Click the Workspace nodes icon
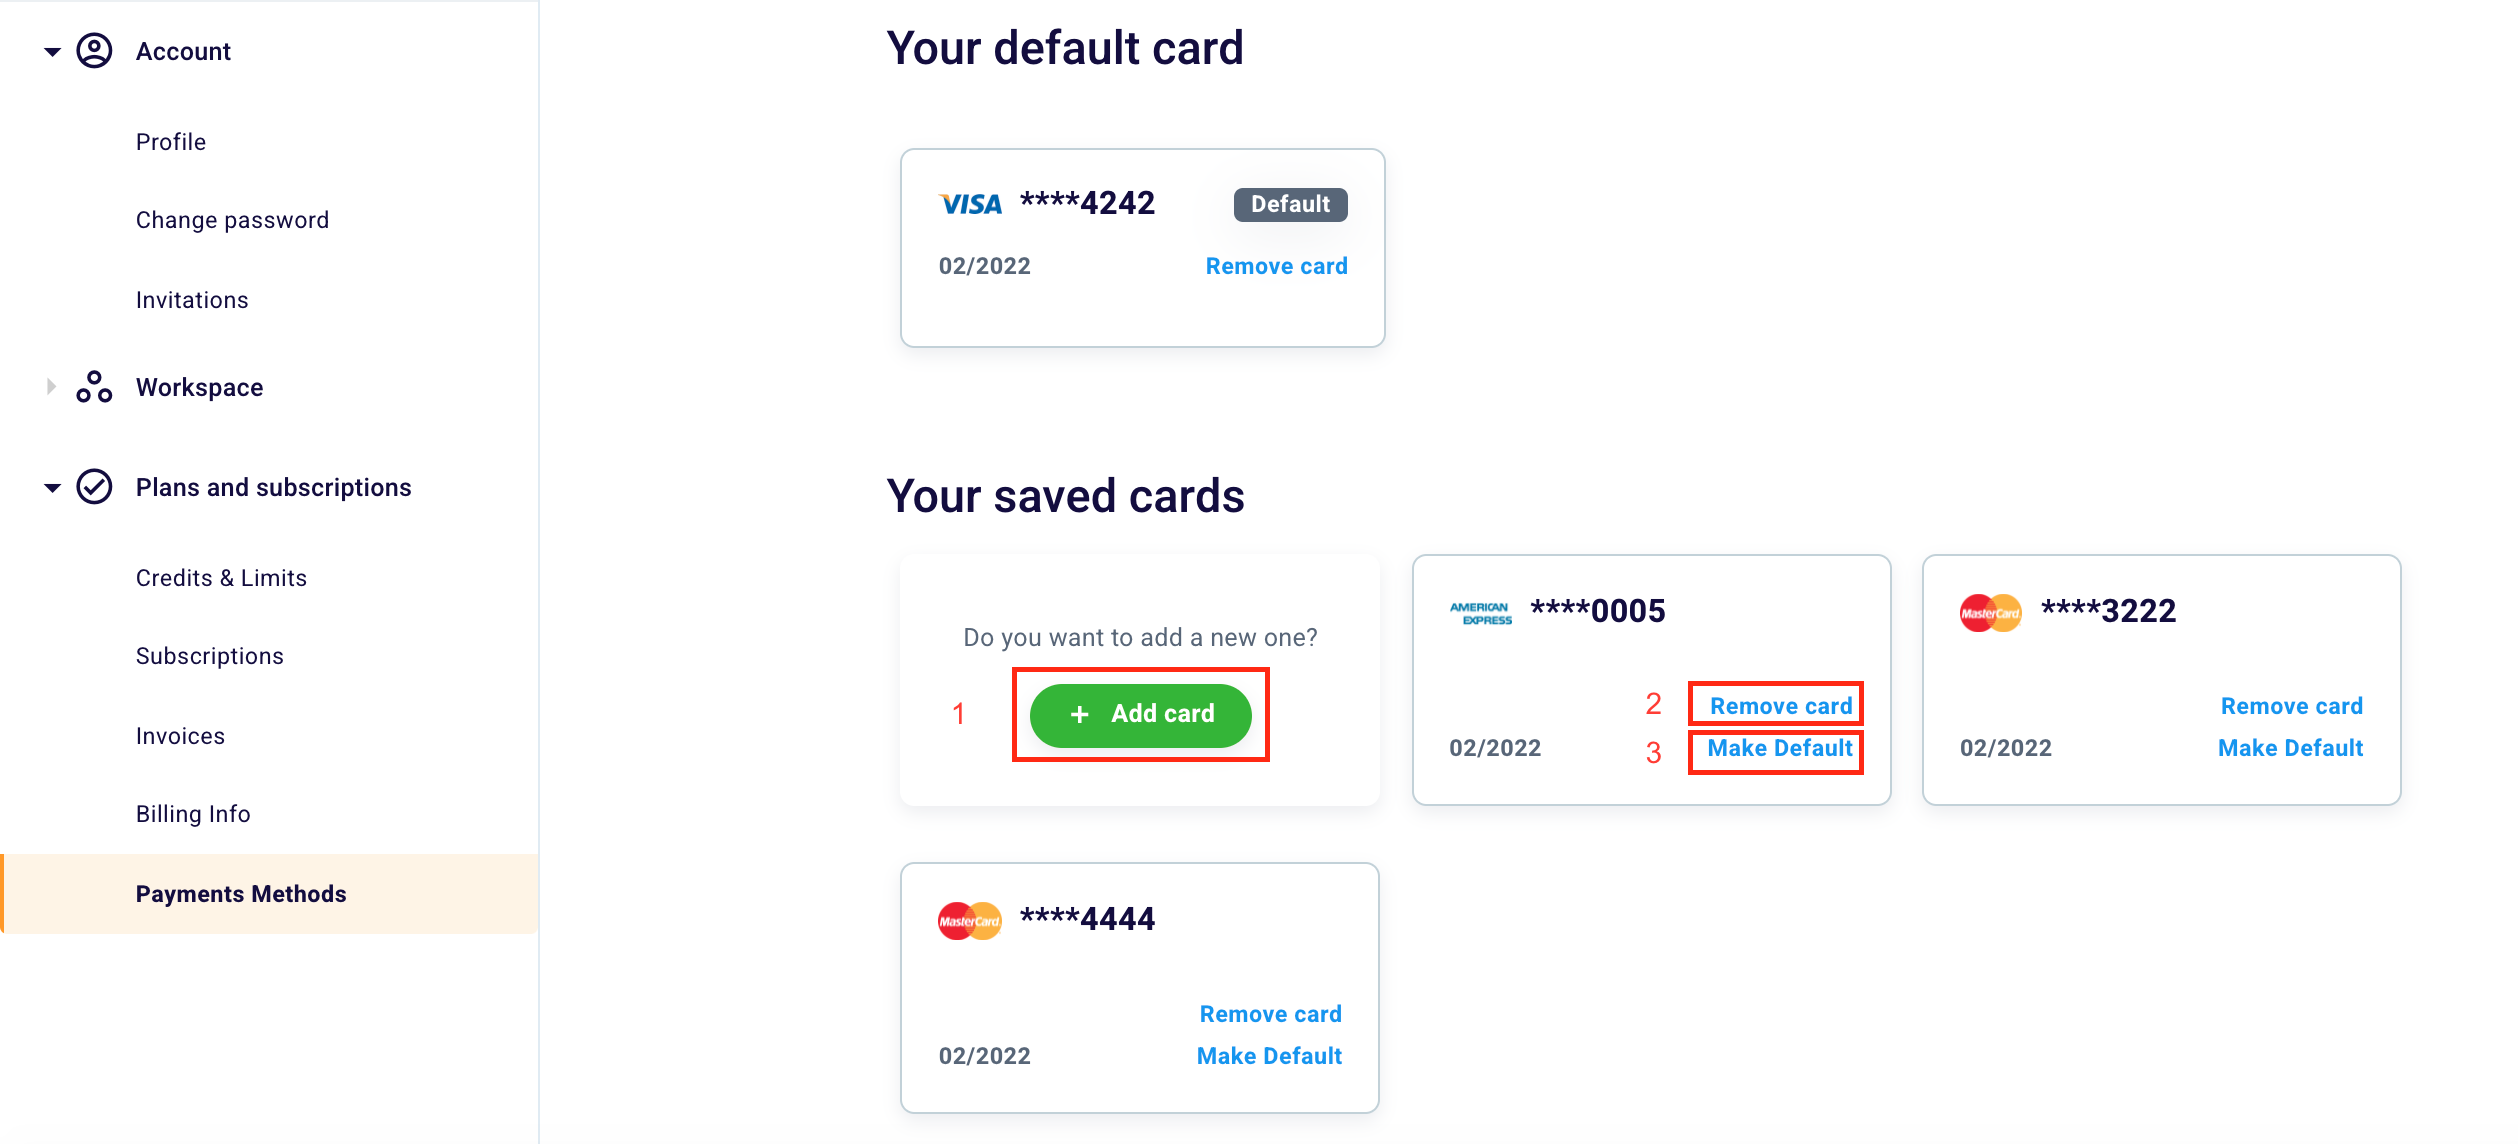Screen dimensions: 2518x1144 tap(94, 387)
